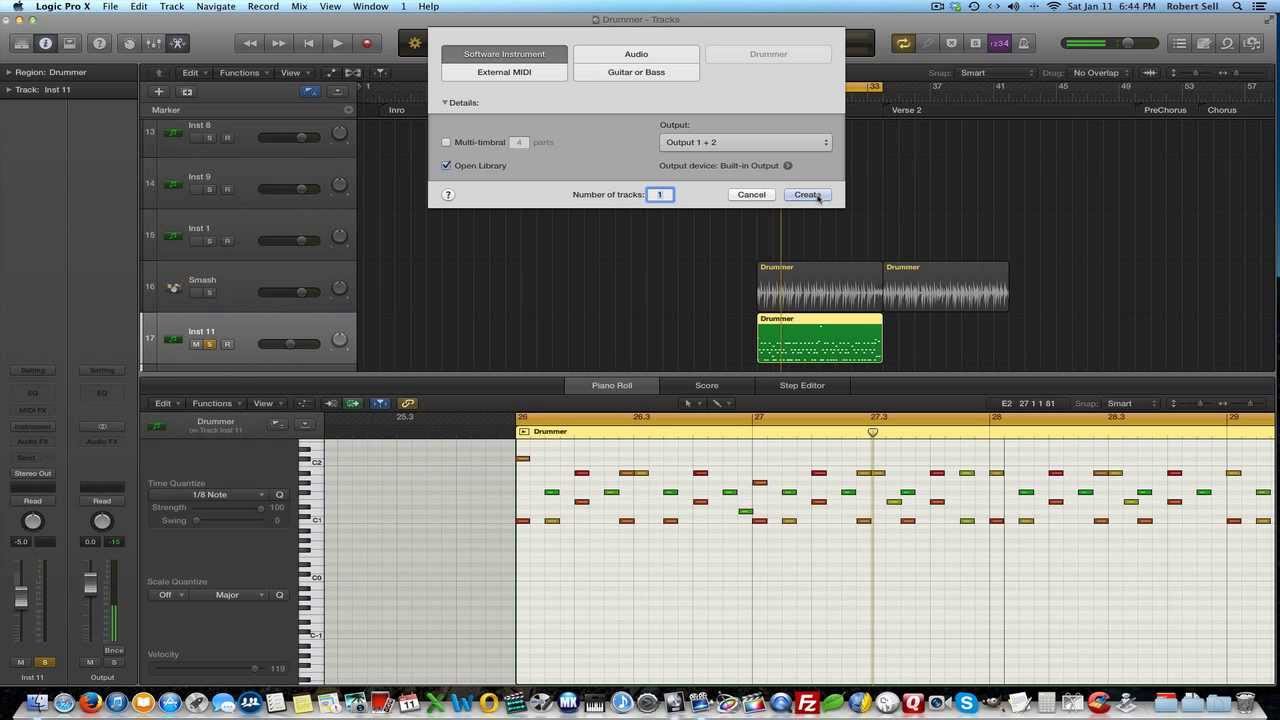Open tracks area Snap Smart dropdown

[x=997, y=73]
